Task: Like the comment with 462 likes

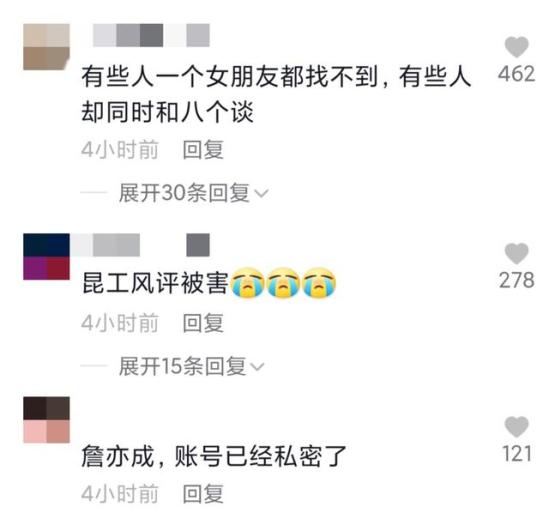Action: pos(516,47)
